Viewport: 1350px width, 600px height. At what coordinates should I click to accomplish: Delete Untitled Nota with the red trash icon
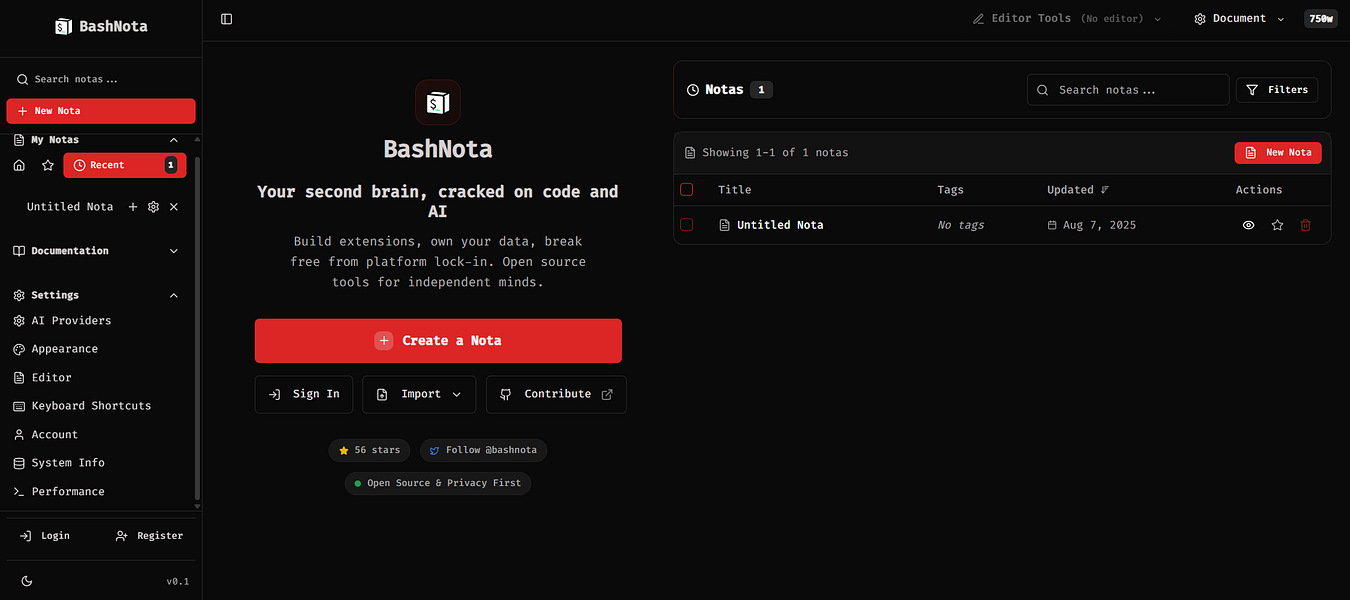tap(1305, 225)
